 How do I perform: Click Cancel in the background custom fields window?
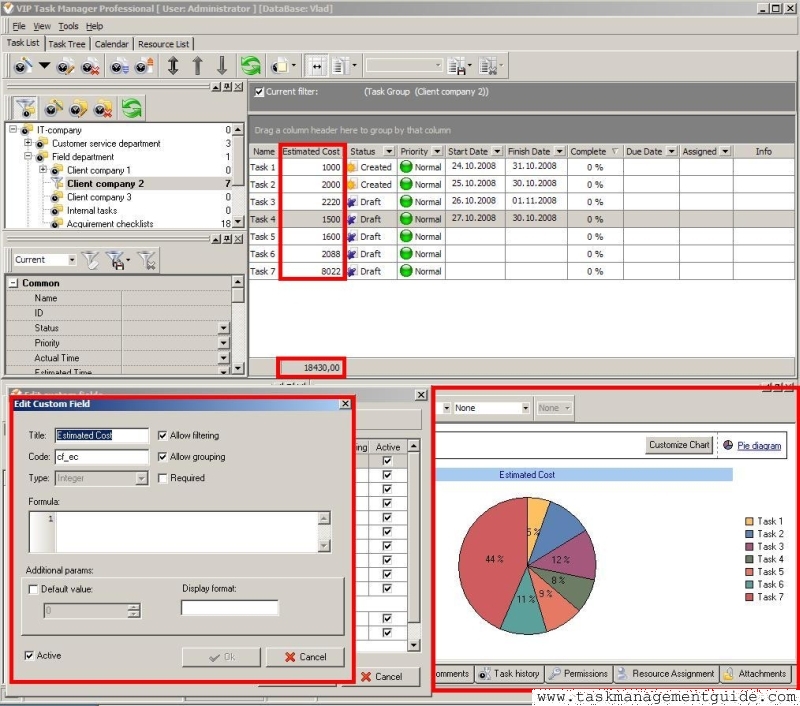coord(381,676)
